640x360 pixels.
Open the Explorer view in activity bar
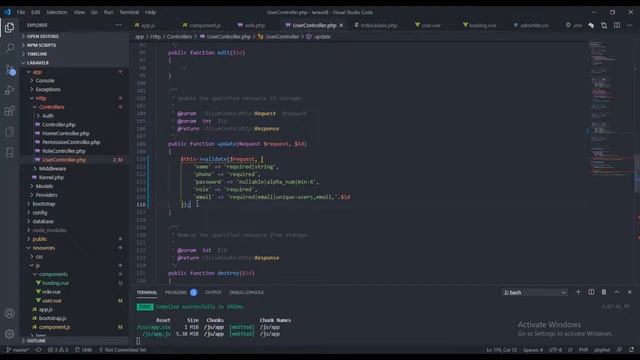click(9, 28)
